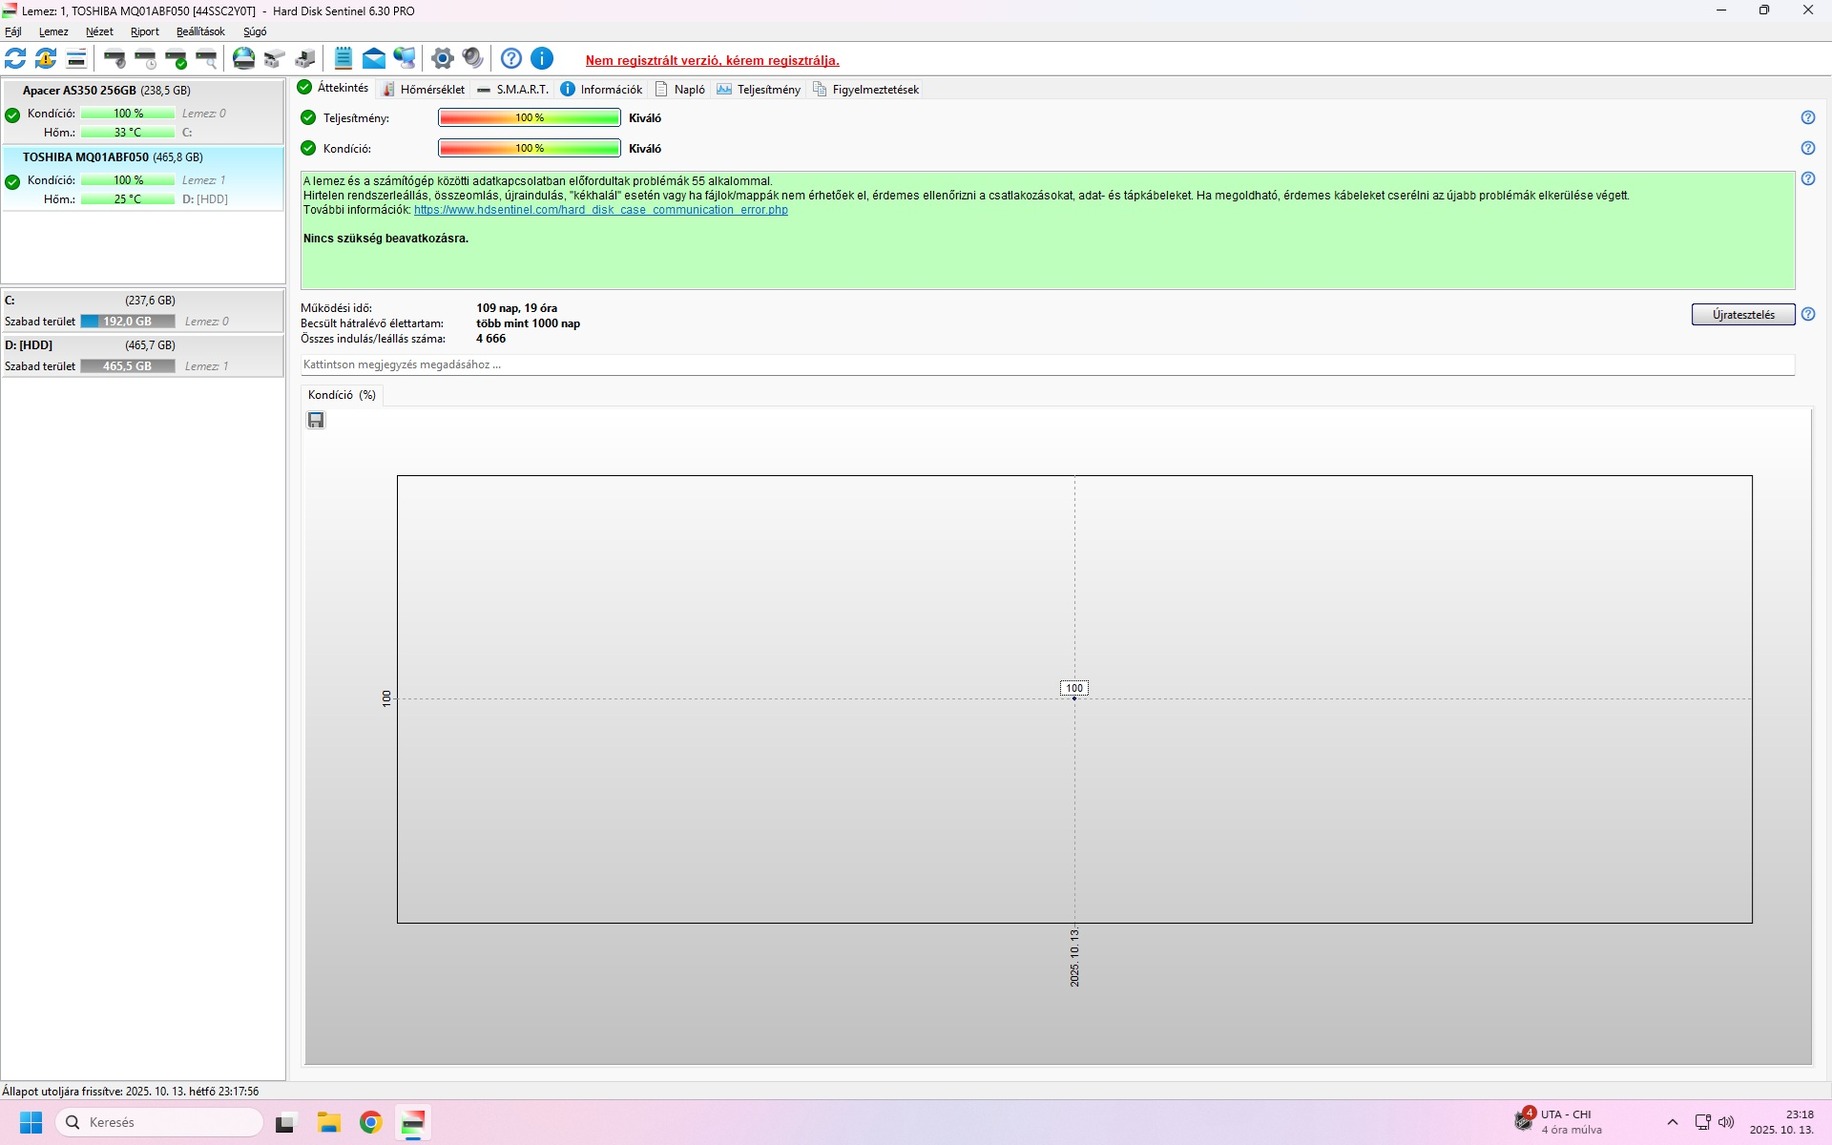
Task: Click the blue refresh arrows toolbar icon
Action: coord(15,59)
